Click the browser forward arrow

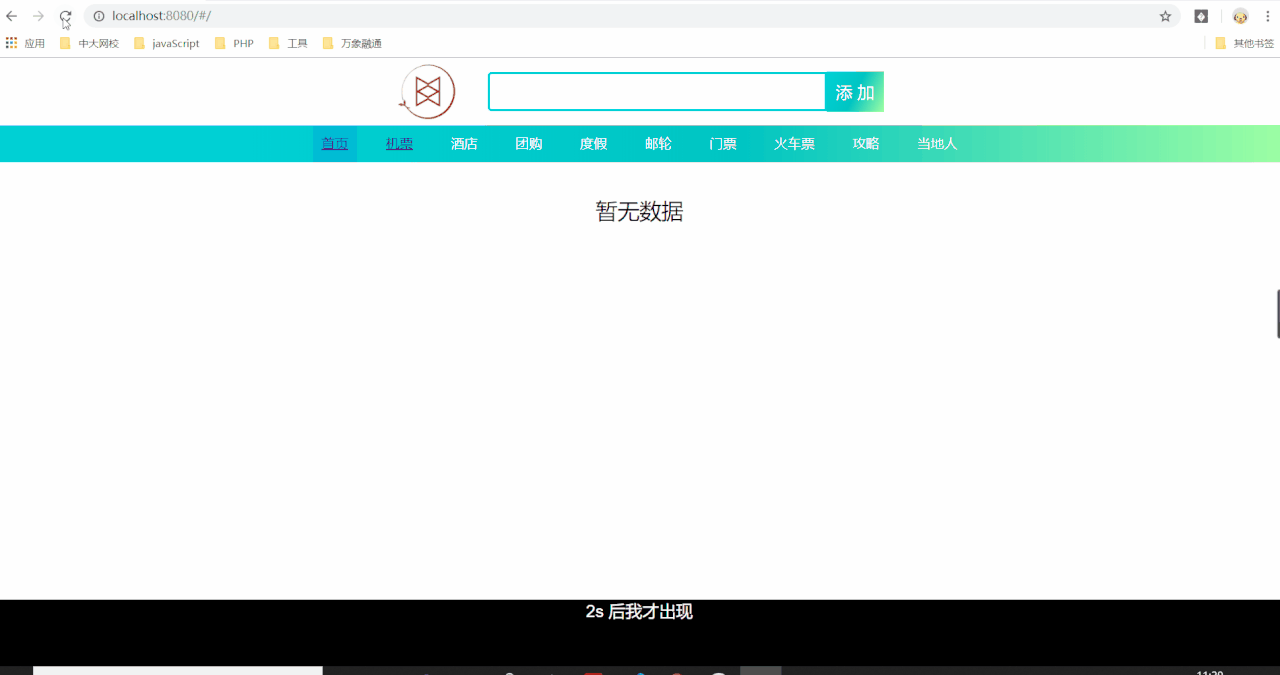[x=38, y=16]
